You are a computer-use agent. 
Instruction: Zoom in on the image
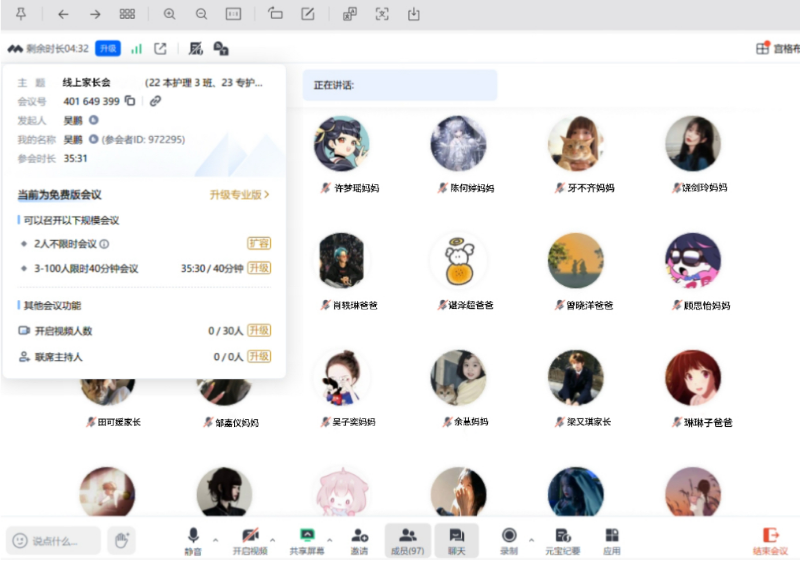click(169, 14)
